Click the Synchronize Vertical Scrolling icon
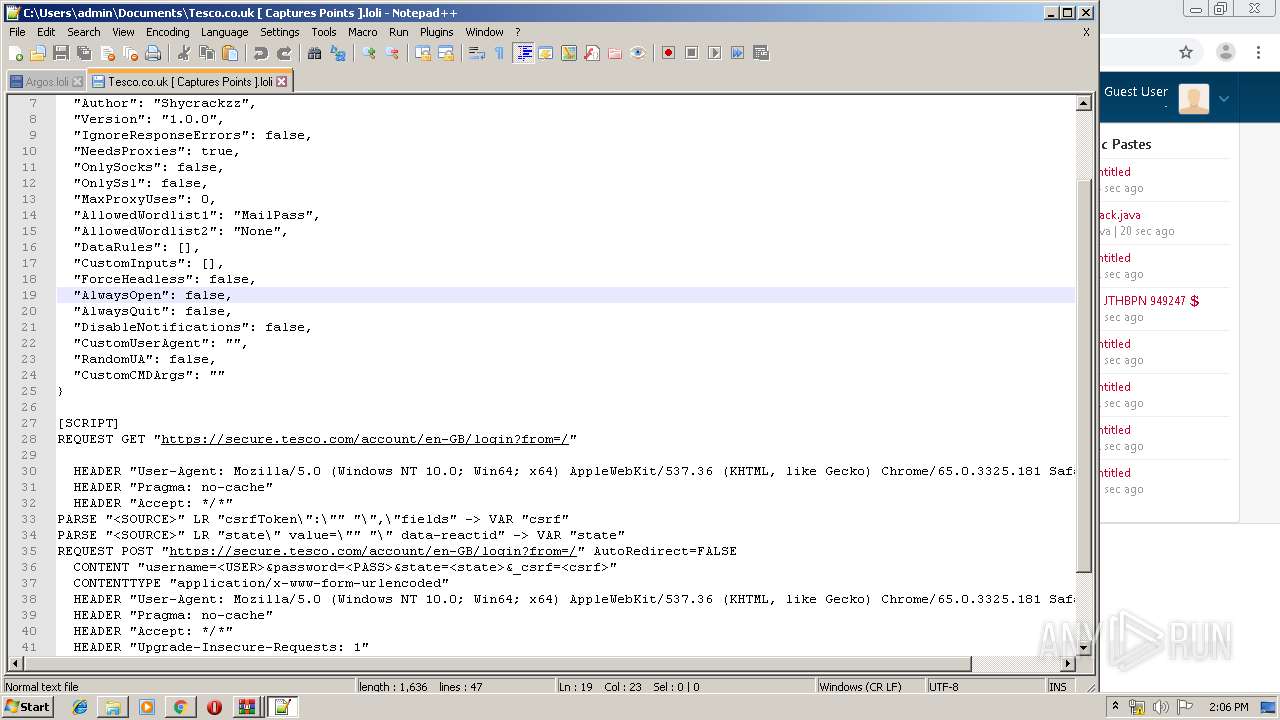The height and width of the screenshot is (720, 1280). coord(423,53)
